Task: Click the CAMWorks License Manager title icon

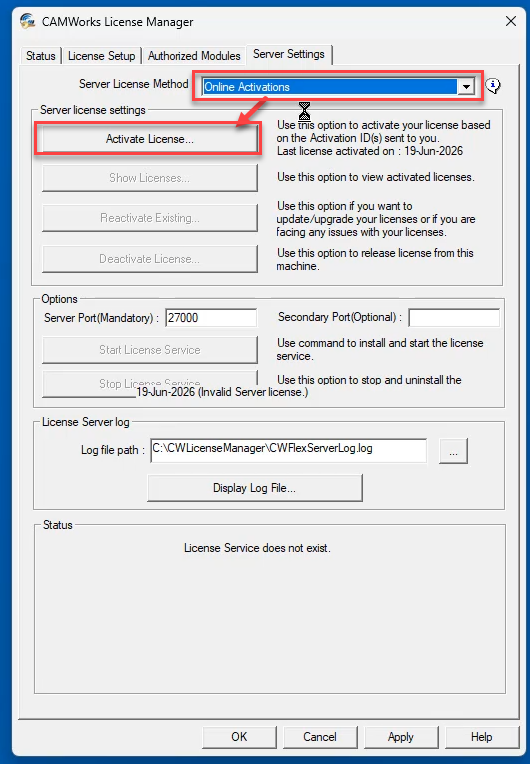Action: click(x=27, y=22)
